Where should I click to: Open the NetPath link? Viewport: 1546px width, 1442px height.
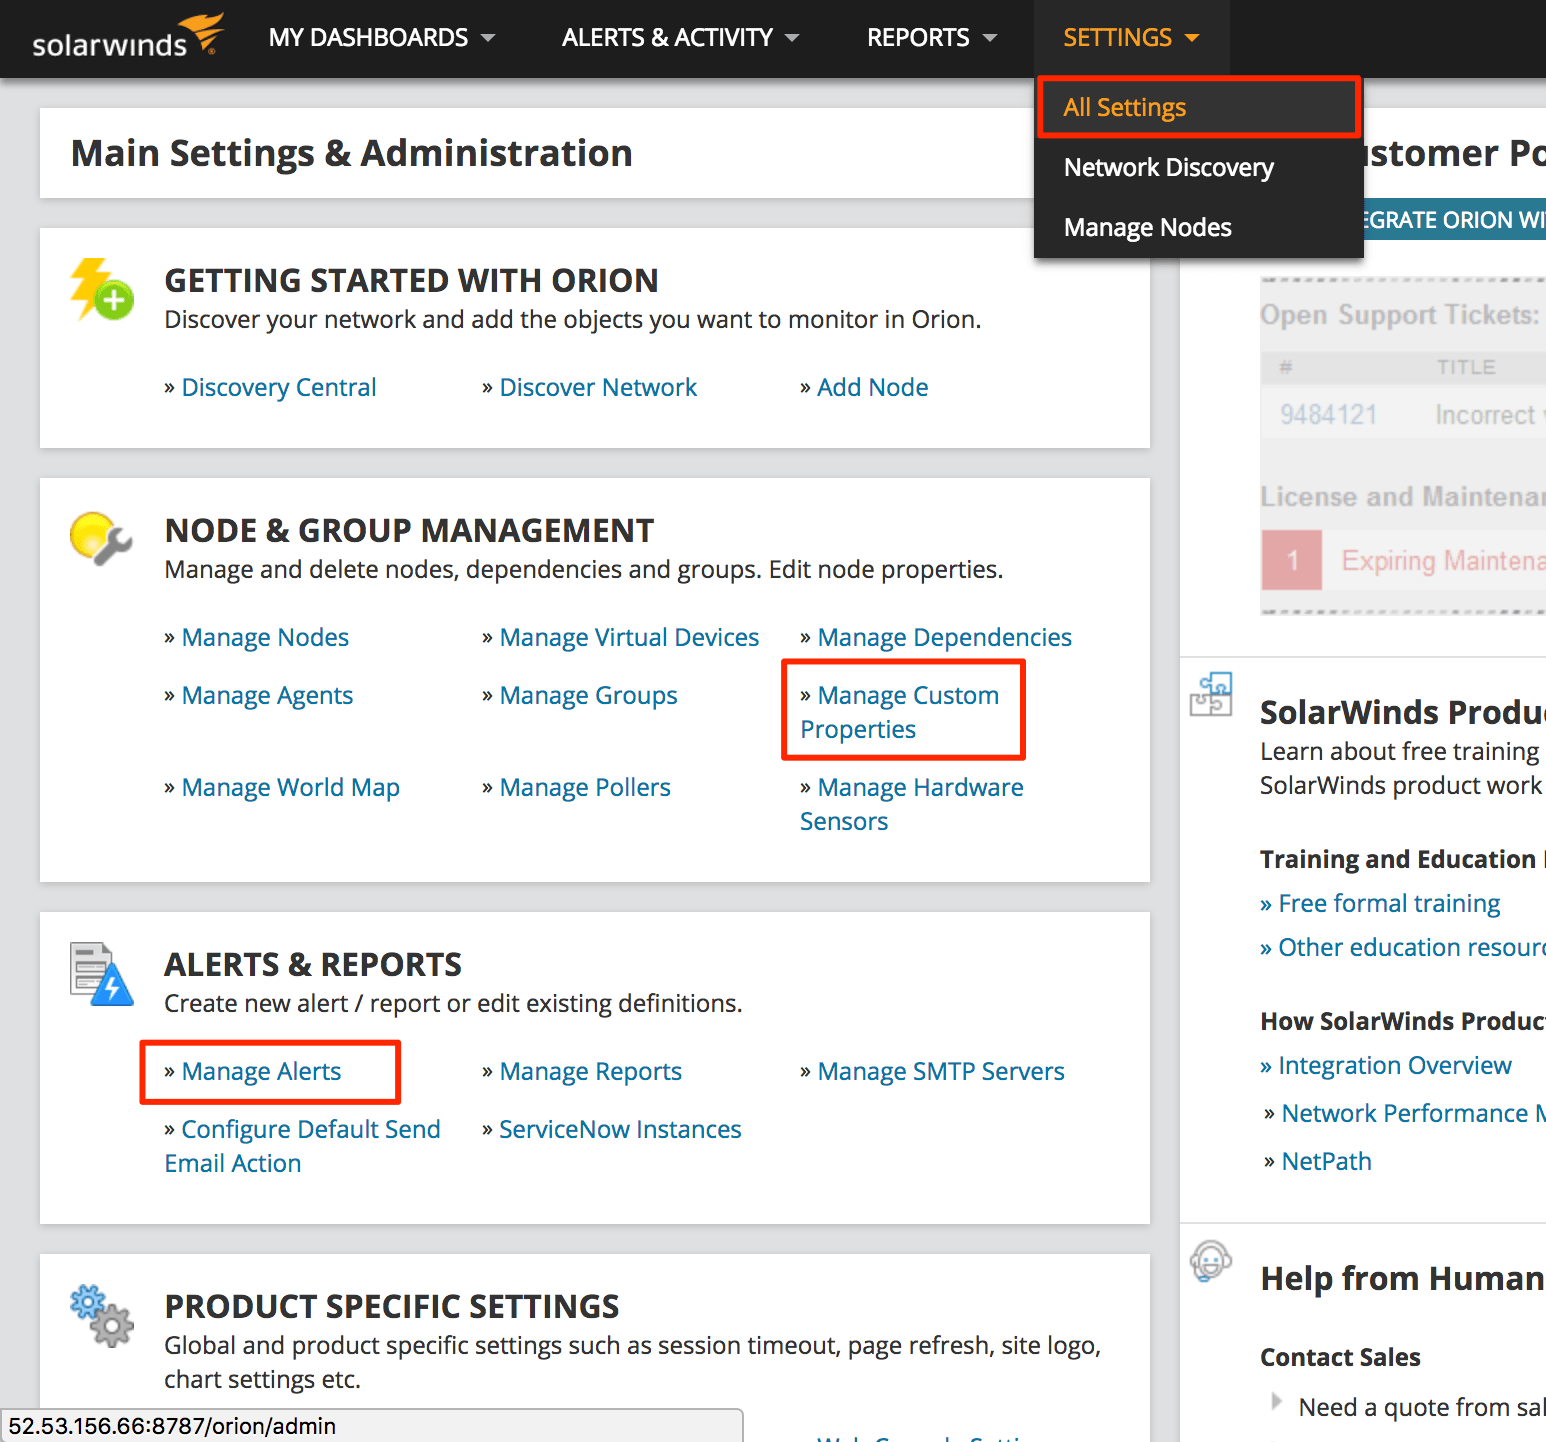coord(1326,1161)
